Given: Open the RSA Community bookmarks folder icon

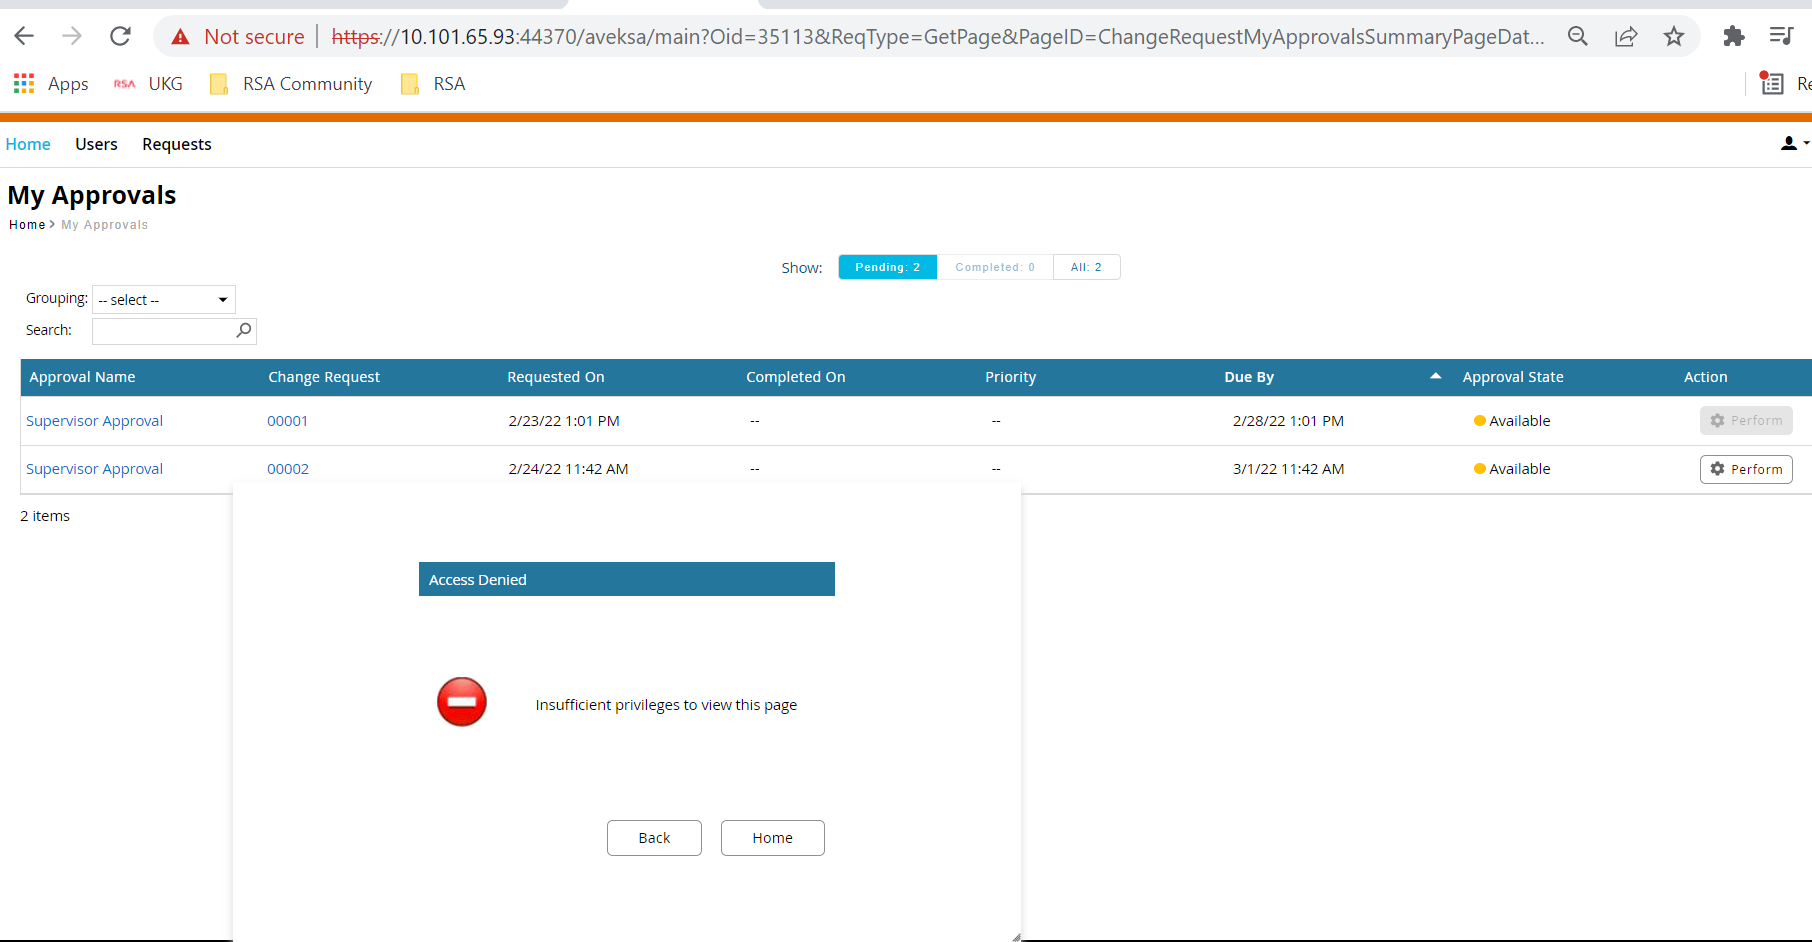Looking at the screenshot, I should click(218, 83).
